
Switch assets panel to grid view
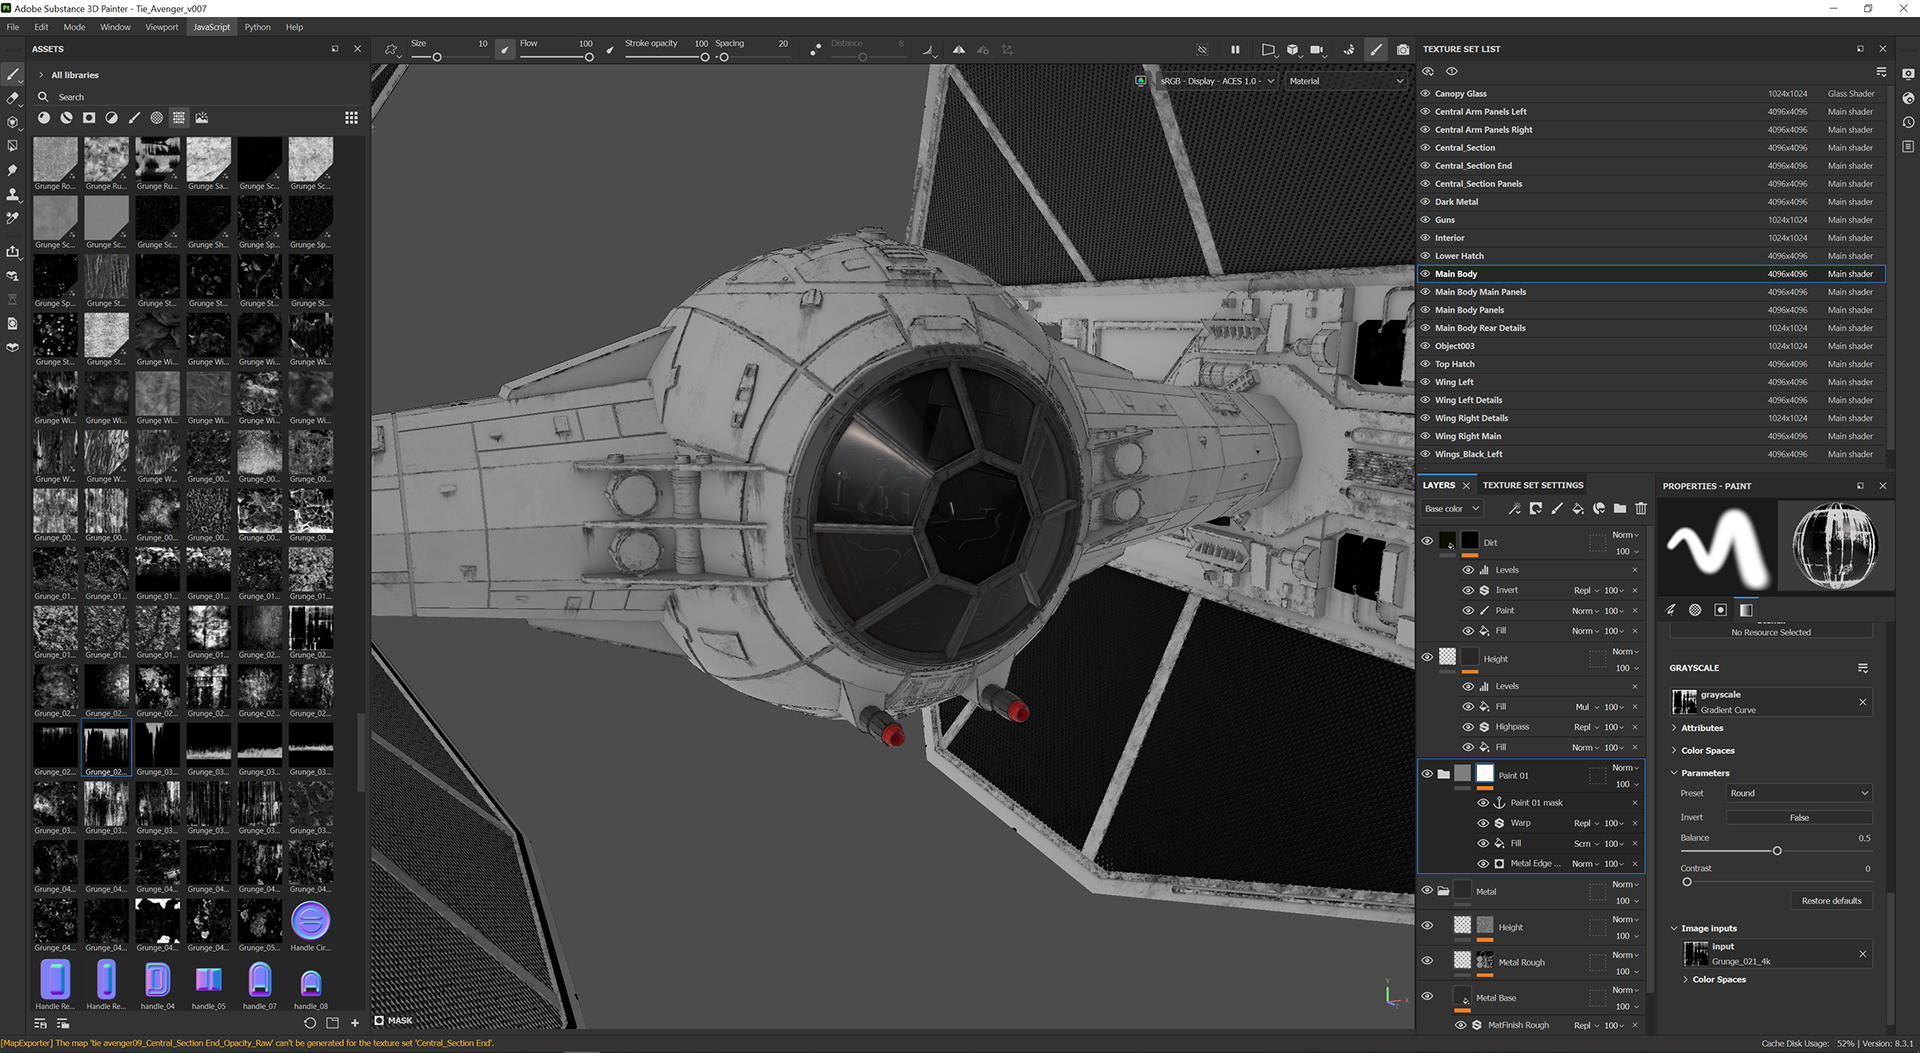point(351,118)
